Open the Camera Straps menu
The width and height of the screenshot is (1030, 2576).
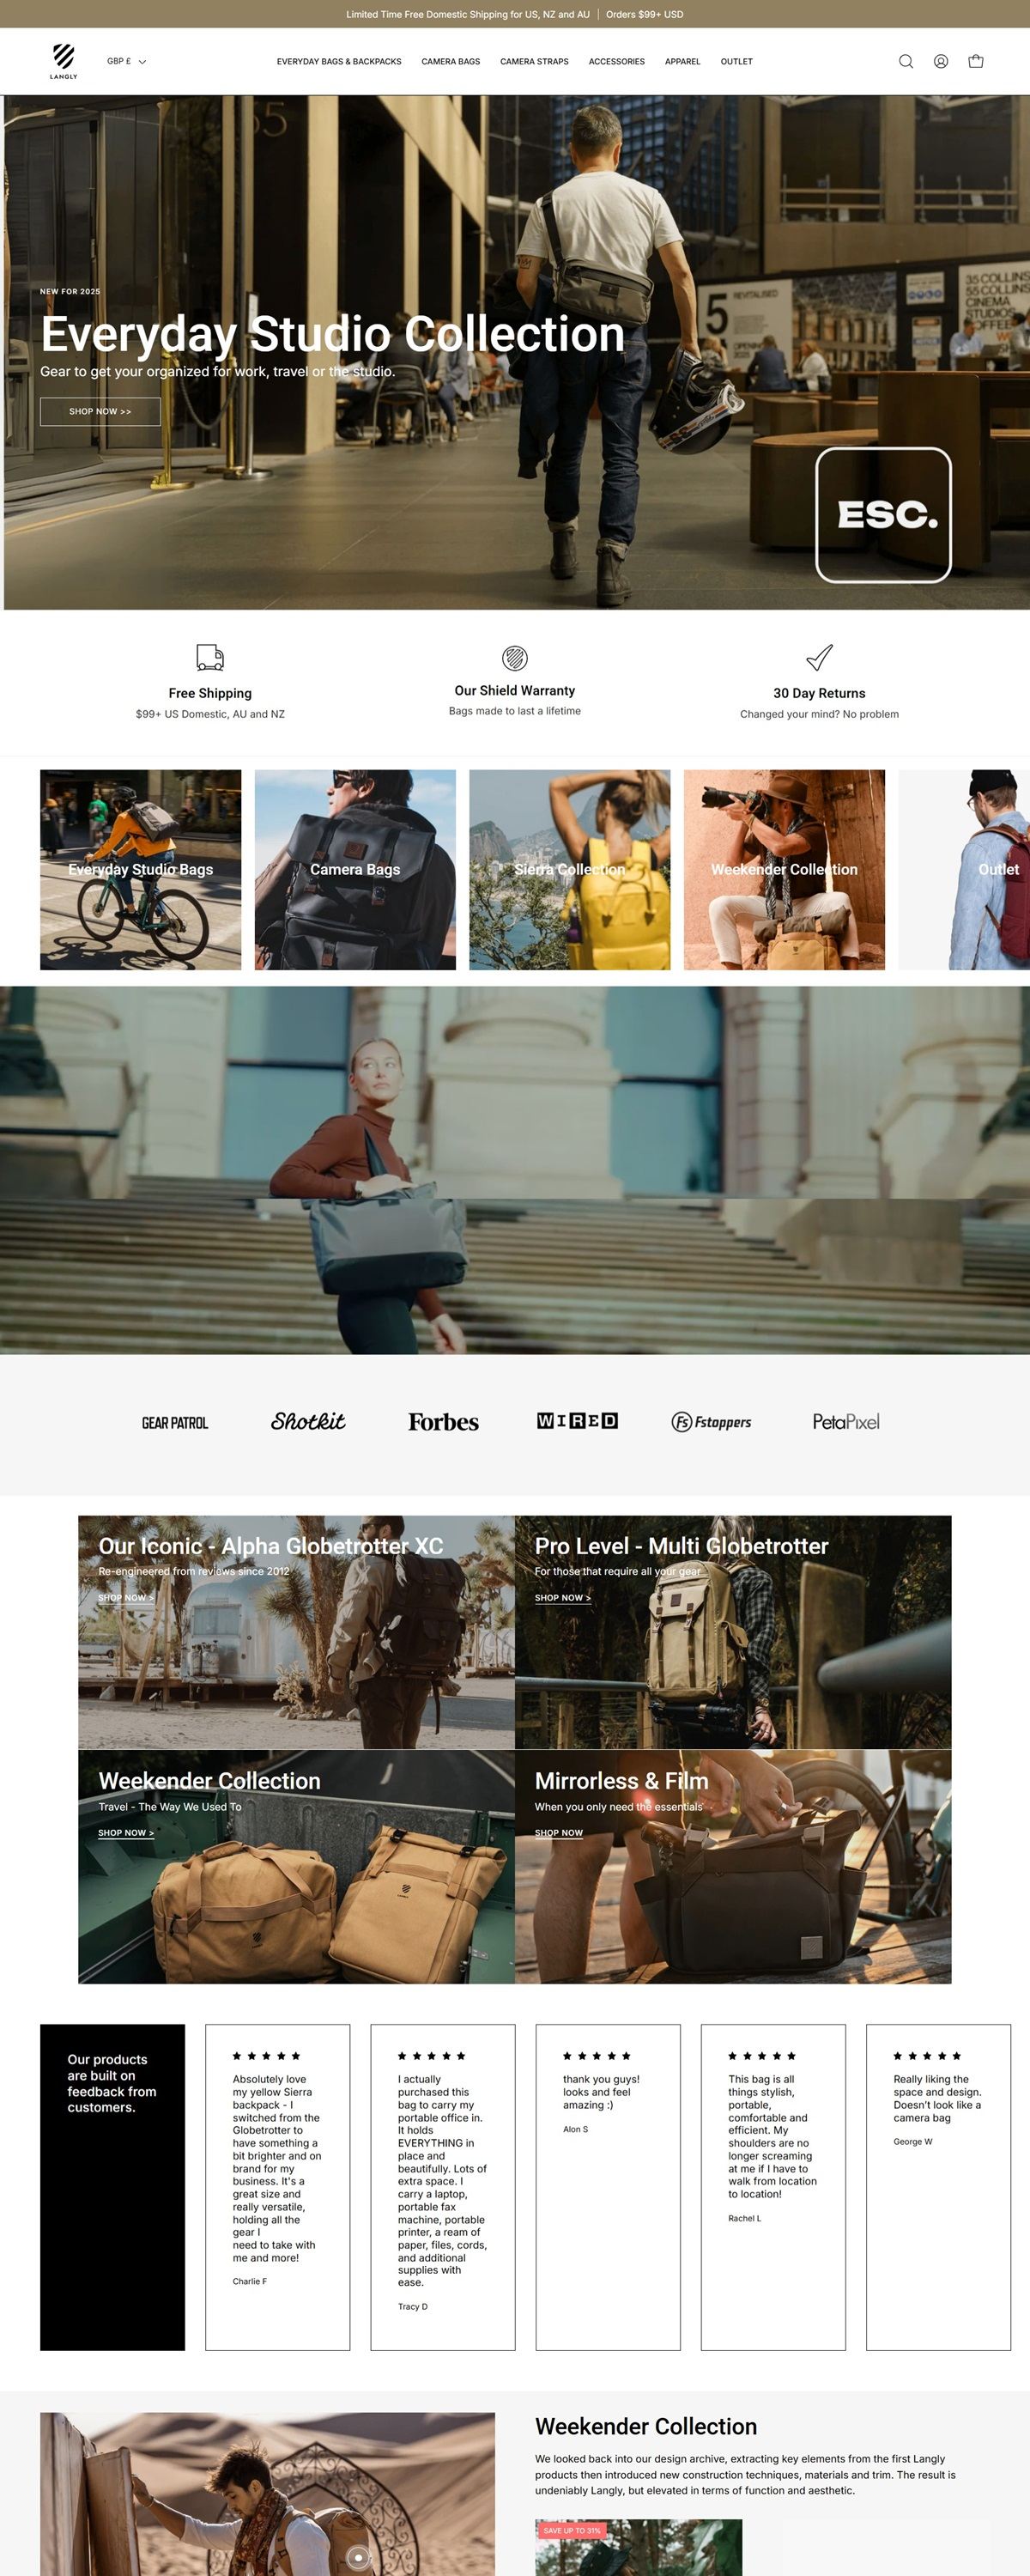pos(534,62)
